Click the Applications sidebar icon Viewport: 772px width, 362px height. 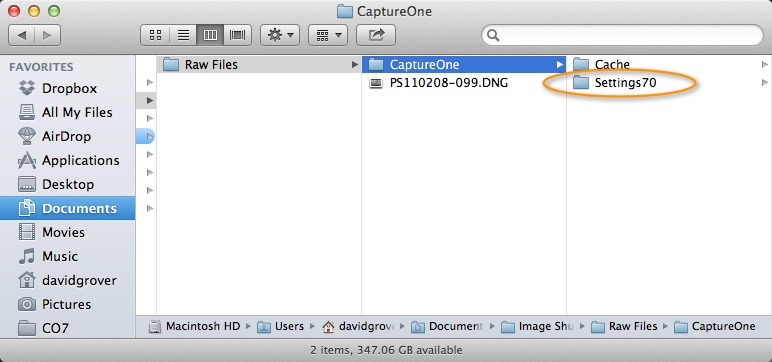coord(27,161)
